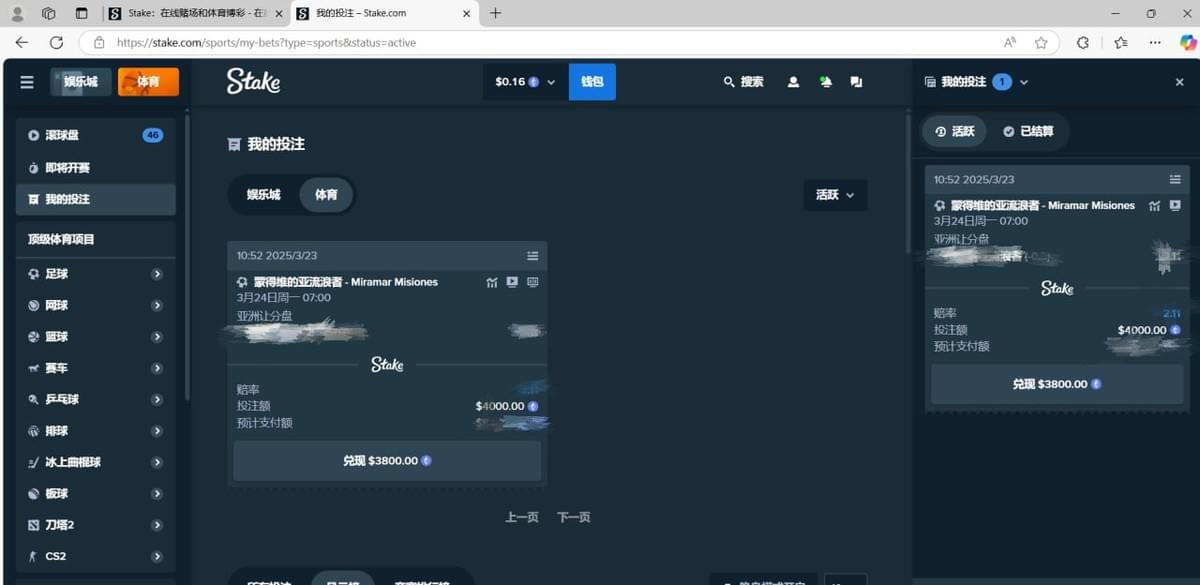Open the hamburger sidebar menu
The height and width of the screenshot is (585, 1200).
pos(27,82)
